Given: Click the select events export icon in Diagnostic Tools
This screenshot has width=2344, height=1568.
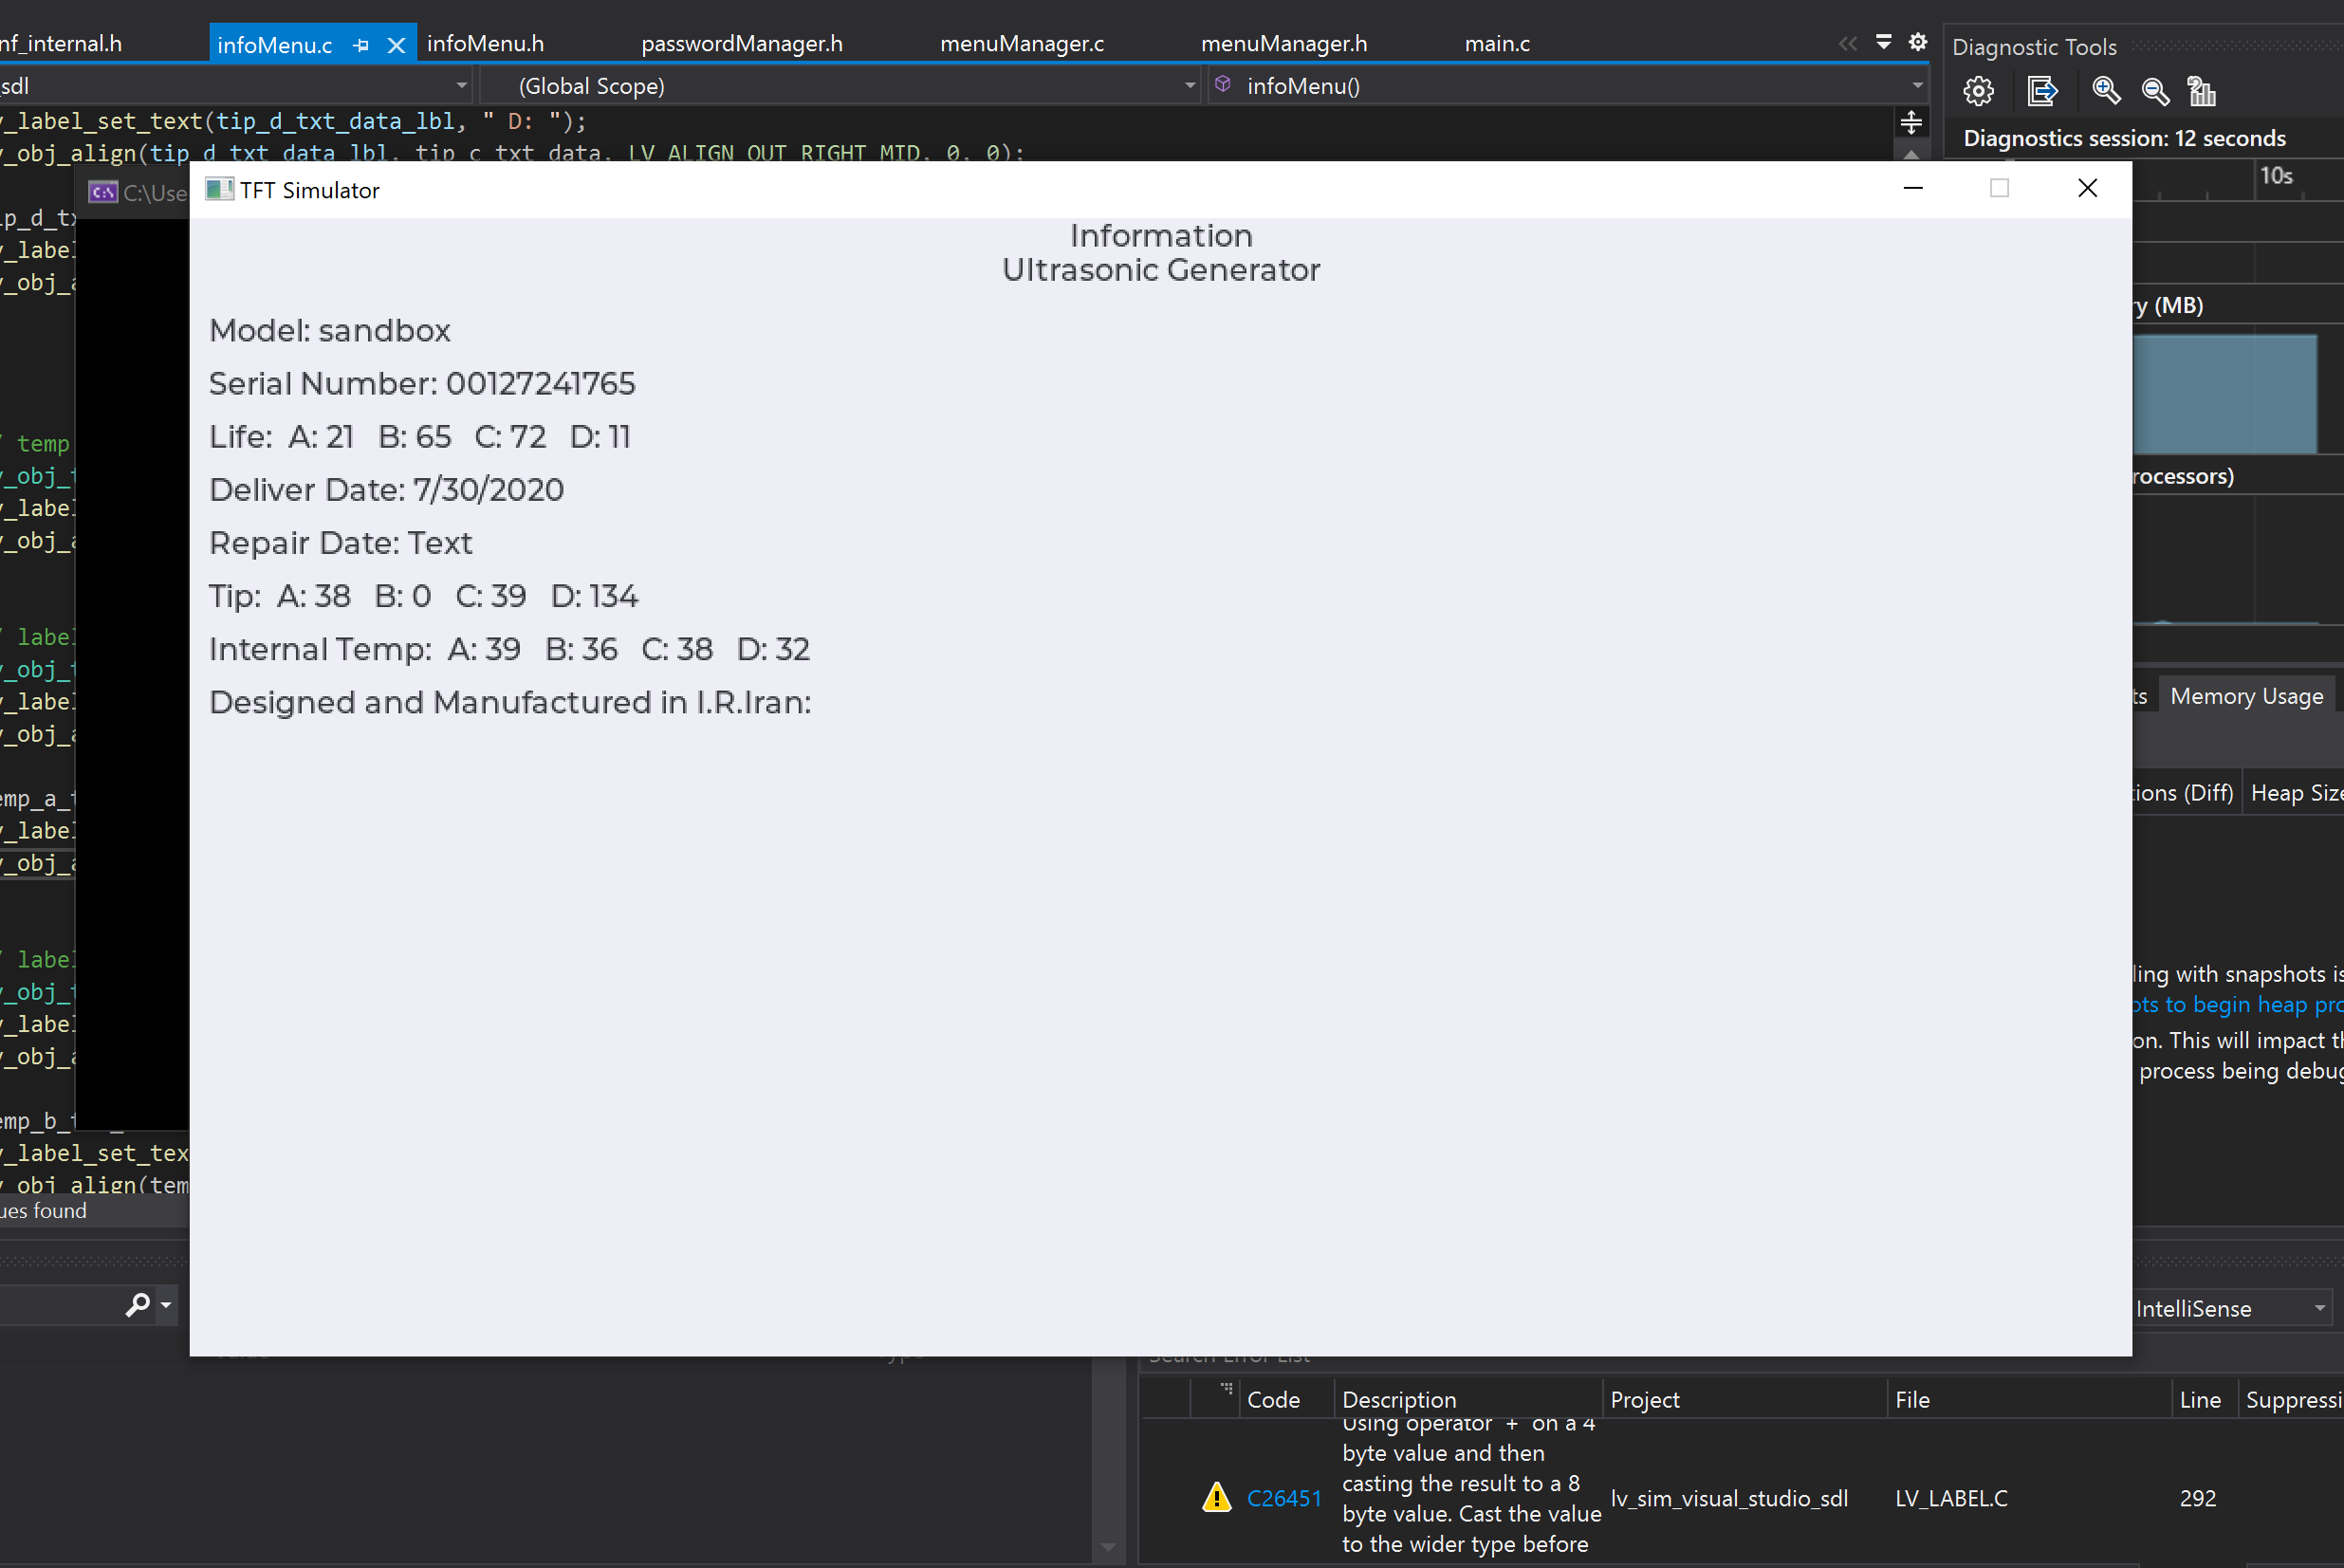Looking at the screenshot, I should [2042, 91].
